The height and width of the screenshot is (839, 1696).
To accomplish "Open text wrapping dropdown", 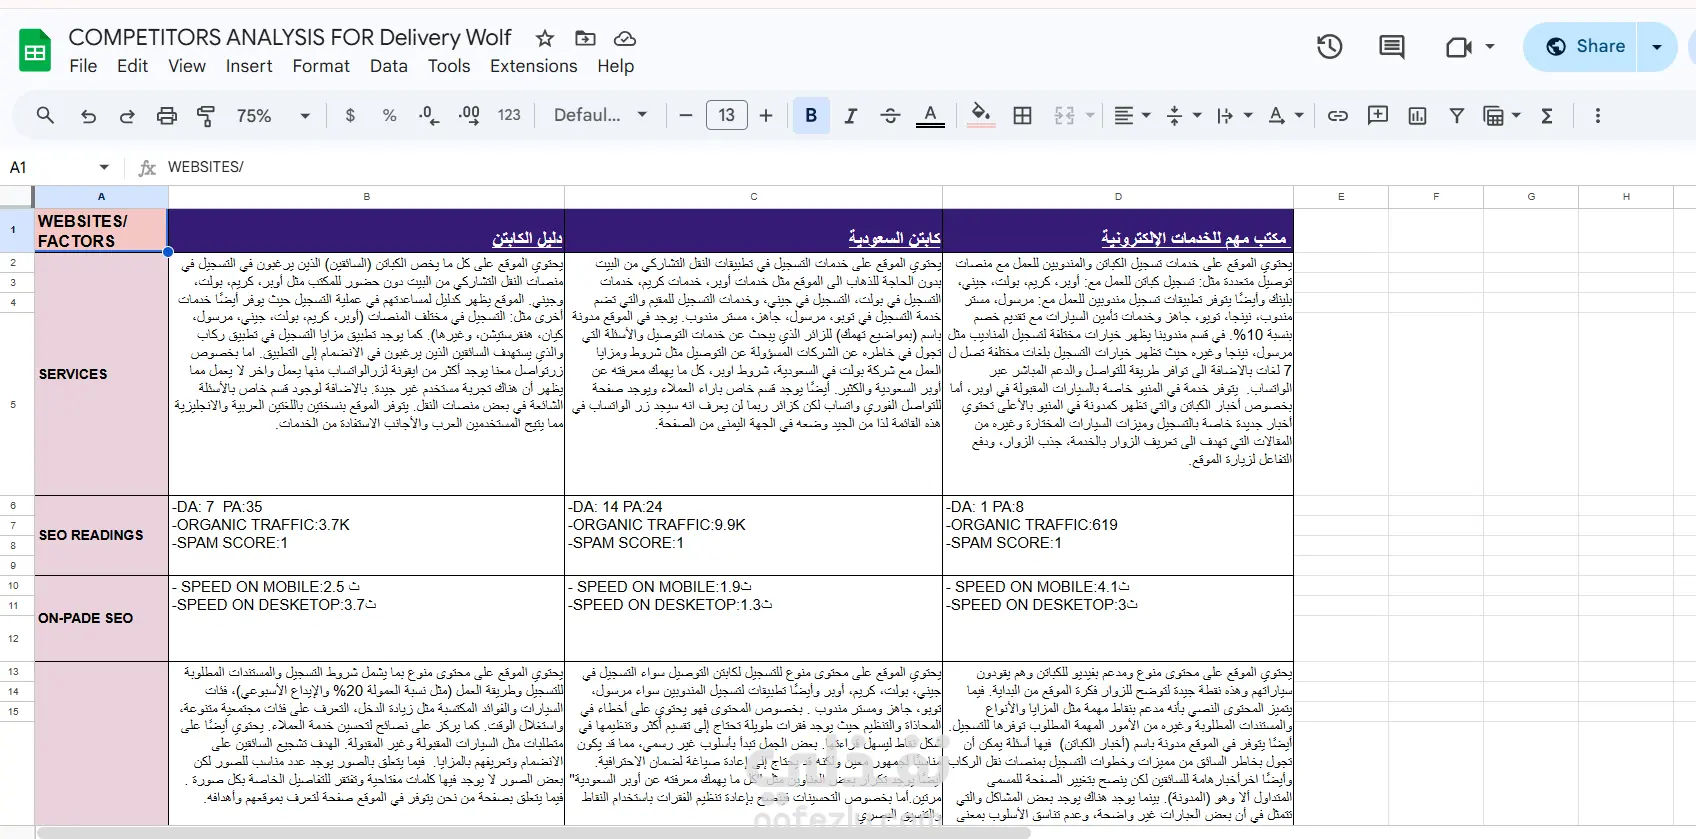I will (1235, 116).
